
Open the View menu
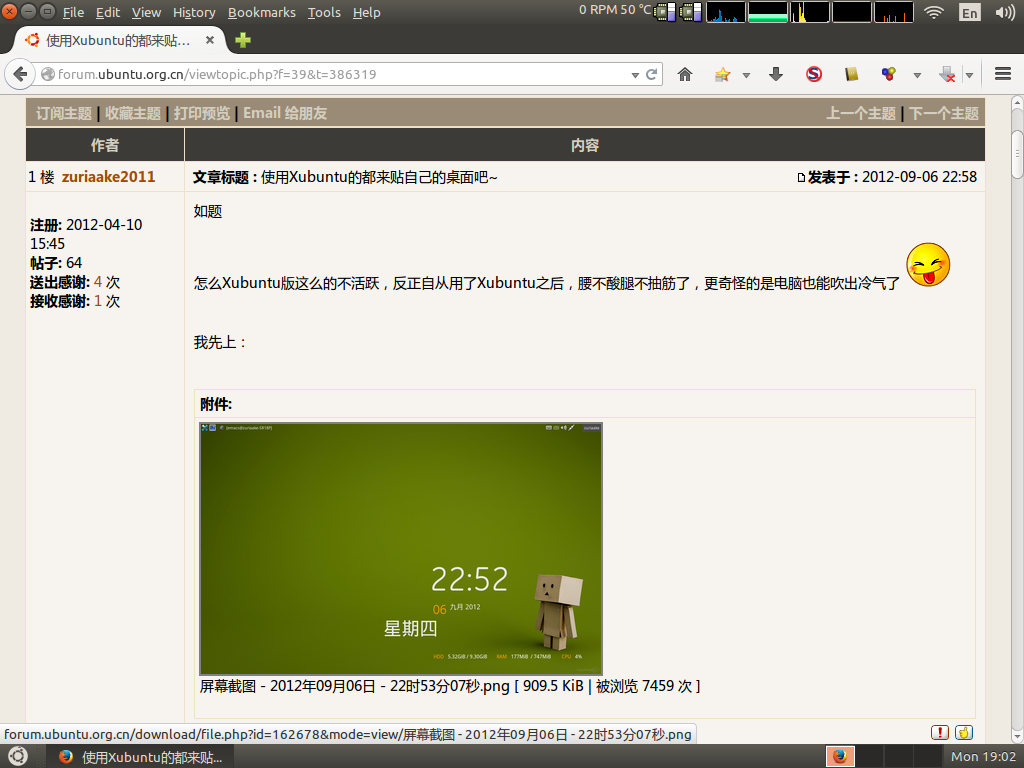pos(146,12)
